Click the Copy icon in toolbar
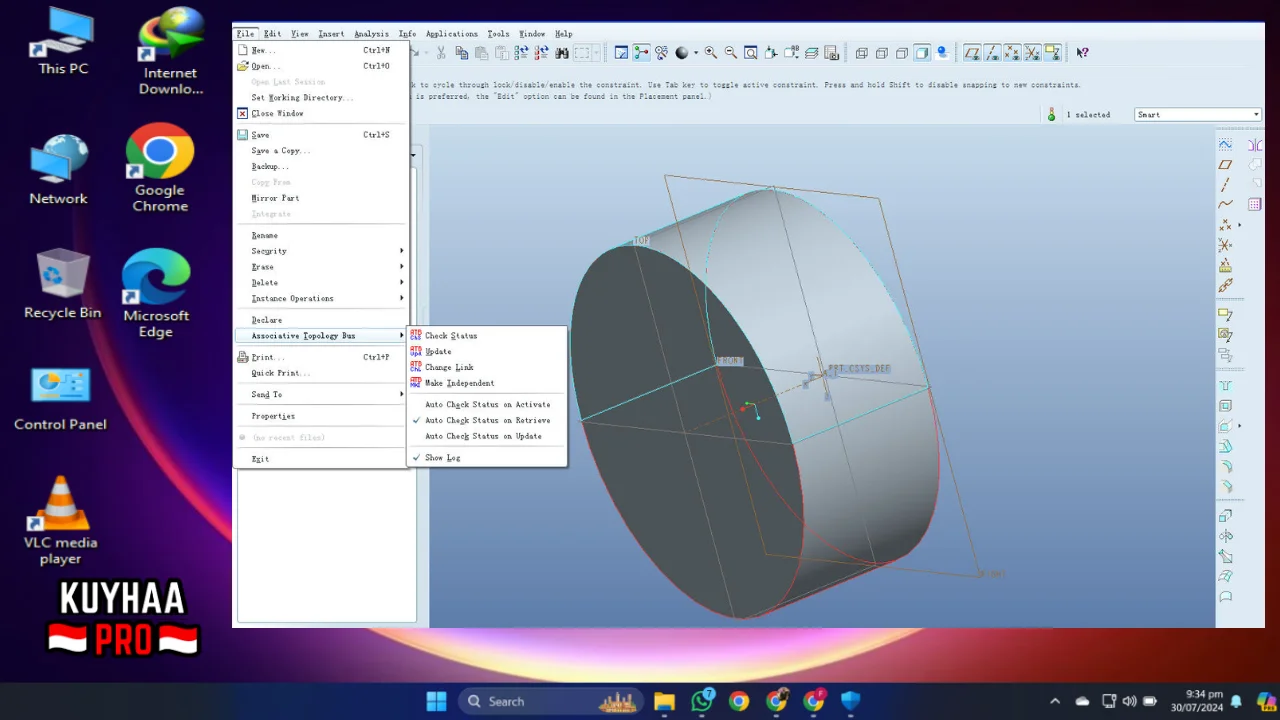Image resolution: width=1280 pixels, height=720 pixels. click(462, 52)
